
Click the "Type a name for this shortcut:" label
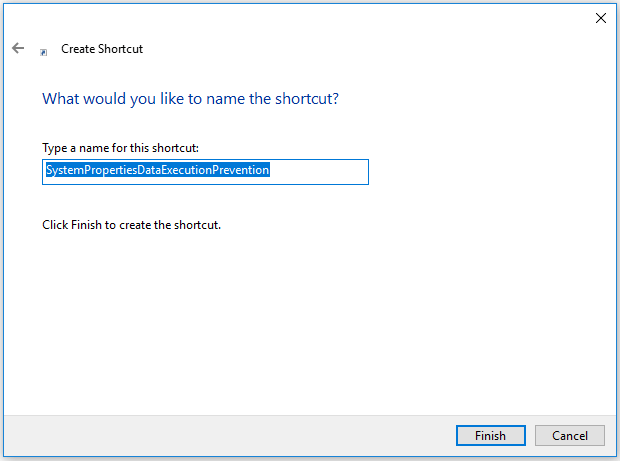(x=120, y=148)
